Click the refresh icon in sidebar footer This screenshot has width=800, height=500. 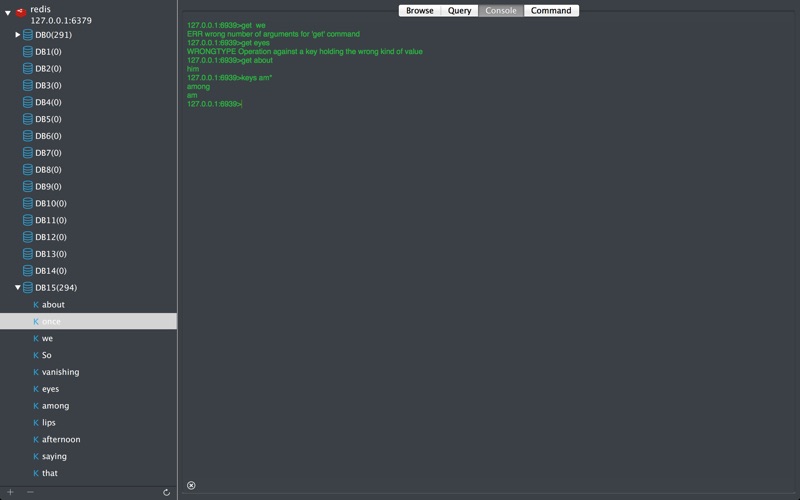pos(166,492)
